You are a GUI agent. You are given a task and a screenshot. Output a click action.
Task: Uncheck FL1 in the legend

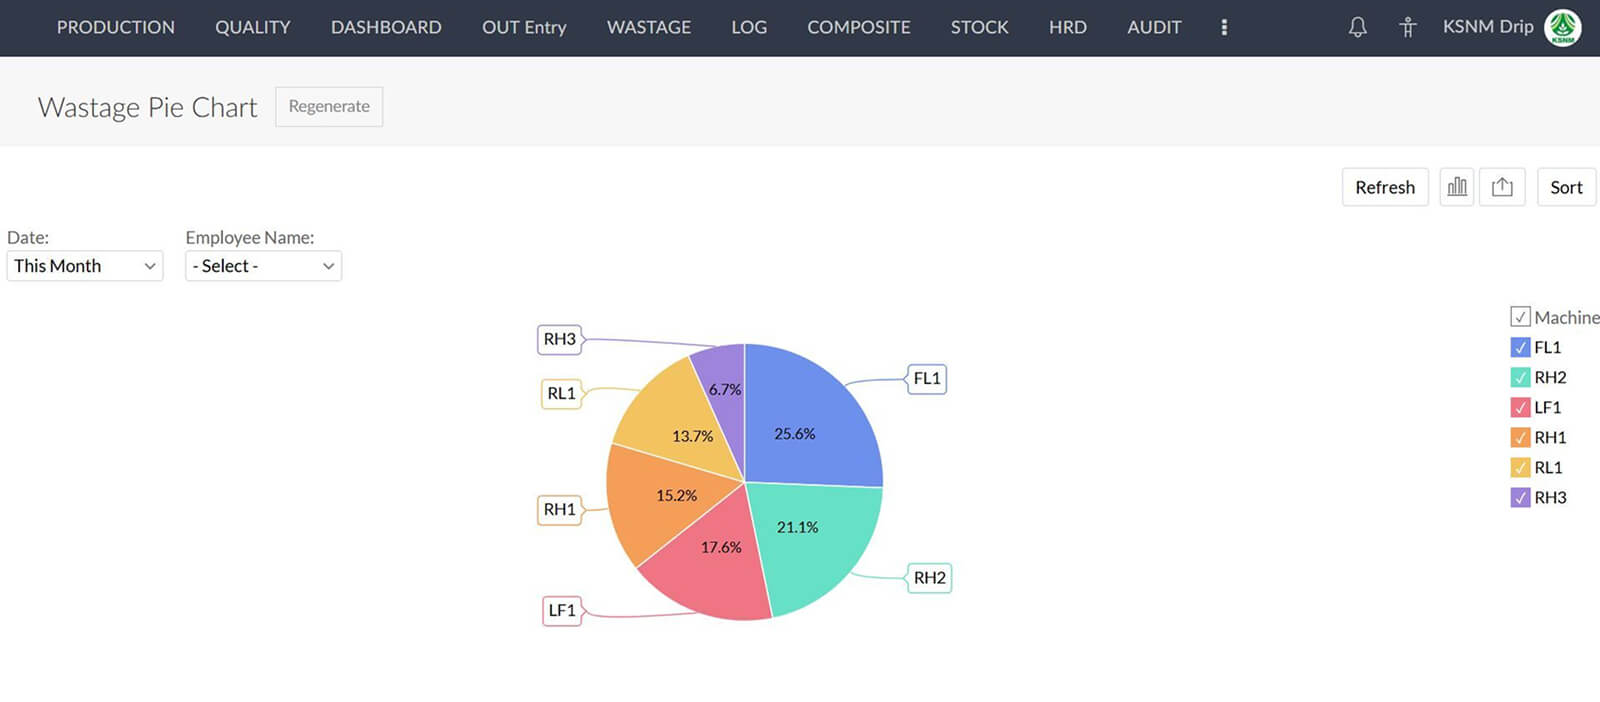[x=1520, y=347]
